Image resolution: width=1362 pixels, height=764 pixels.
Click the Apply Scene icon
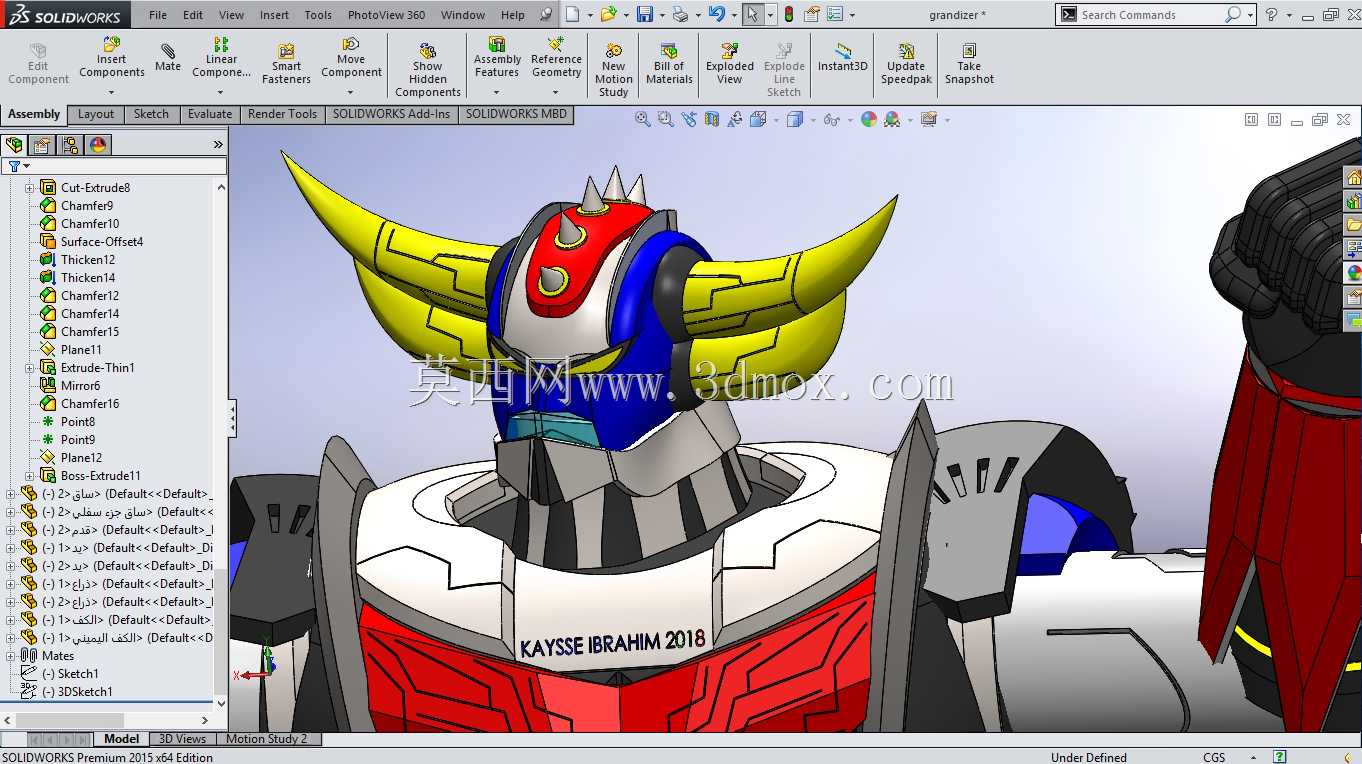pyautogui.click(x=892, y=119)
